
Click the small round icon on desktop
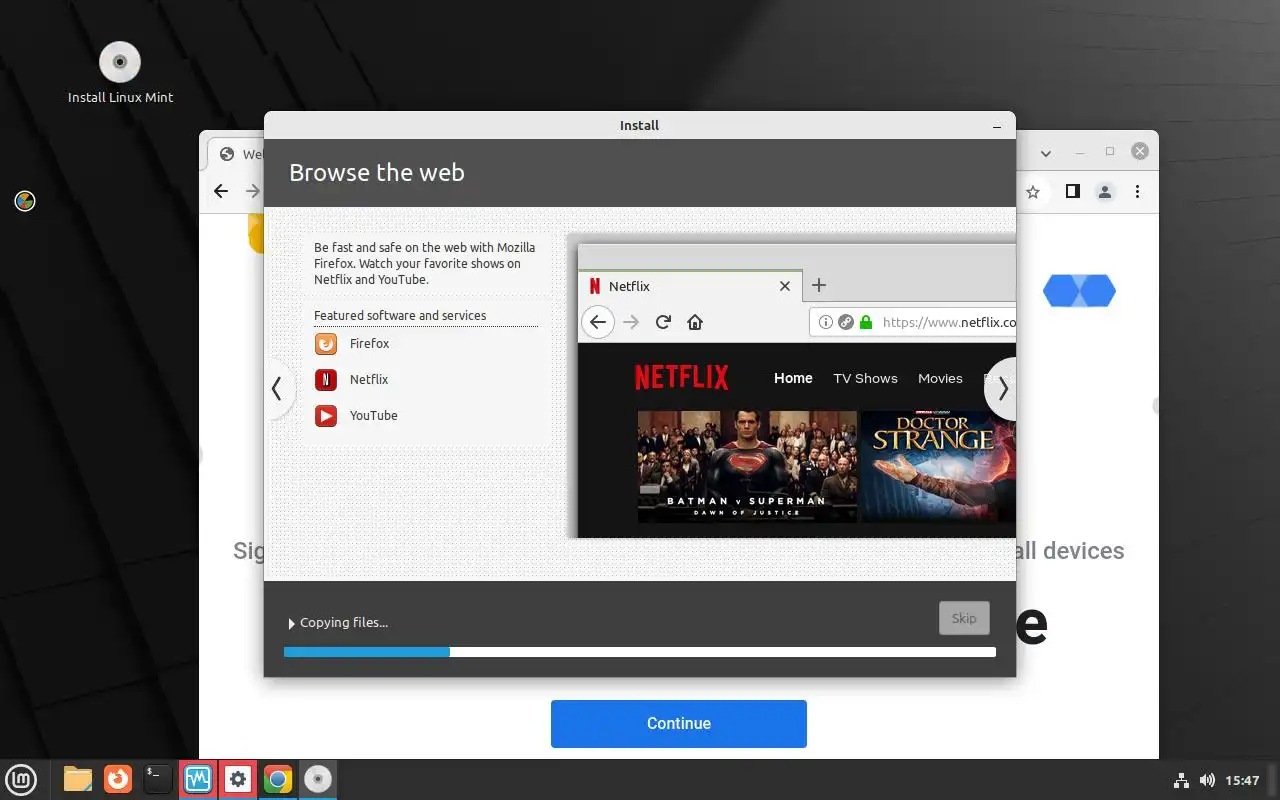pos(25,201)
